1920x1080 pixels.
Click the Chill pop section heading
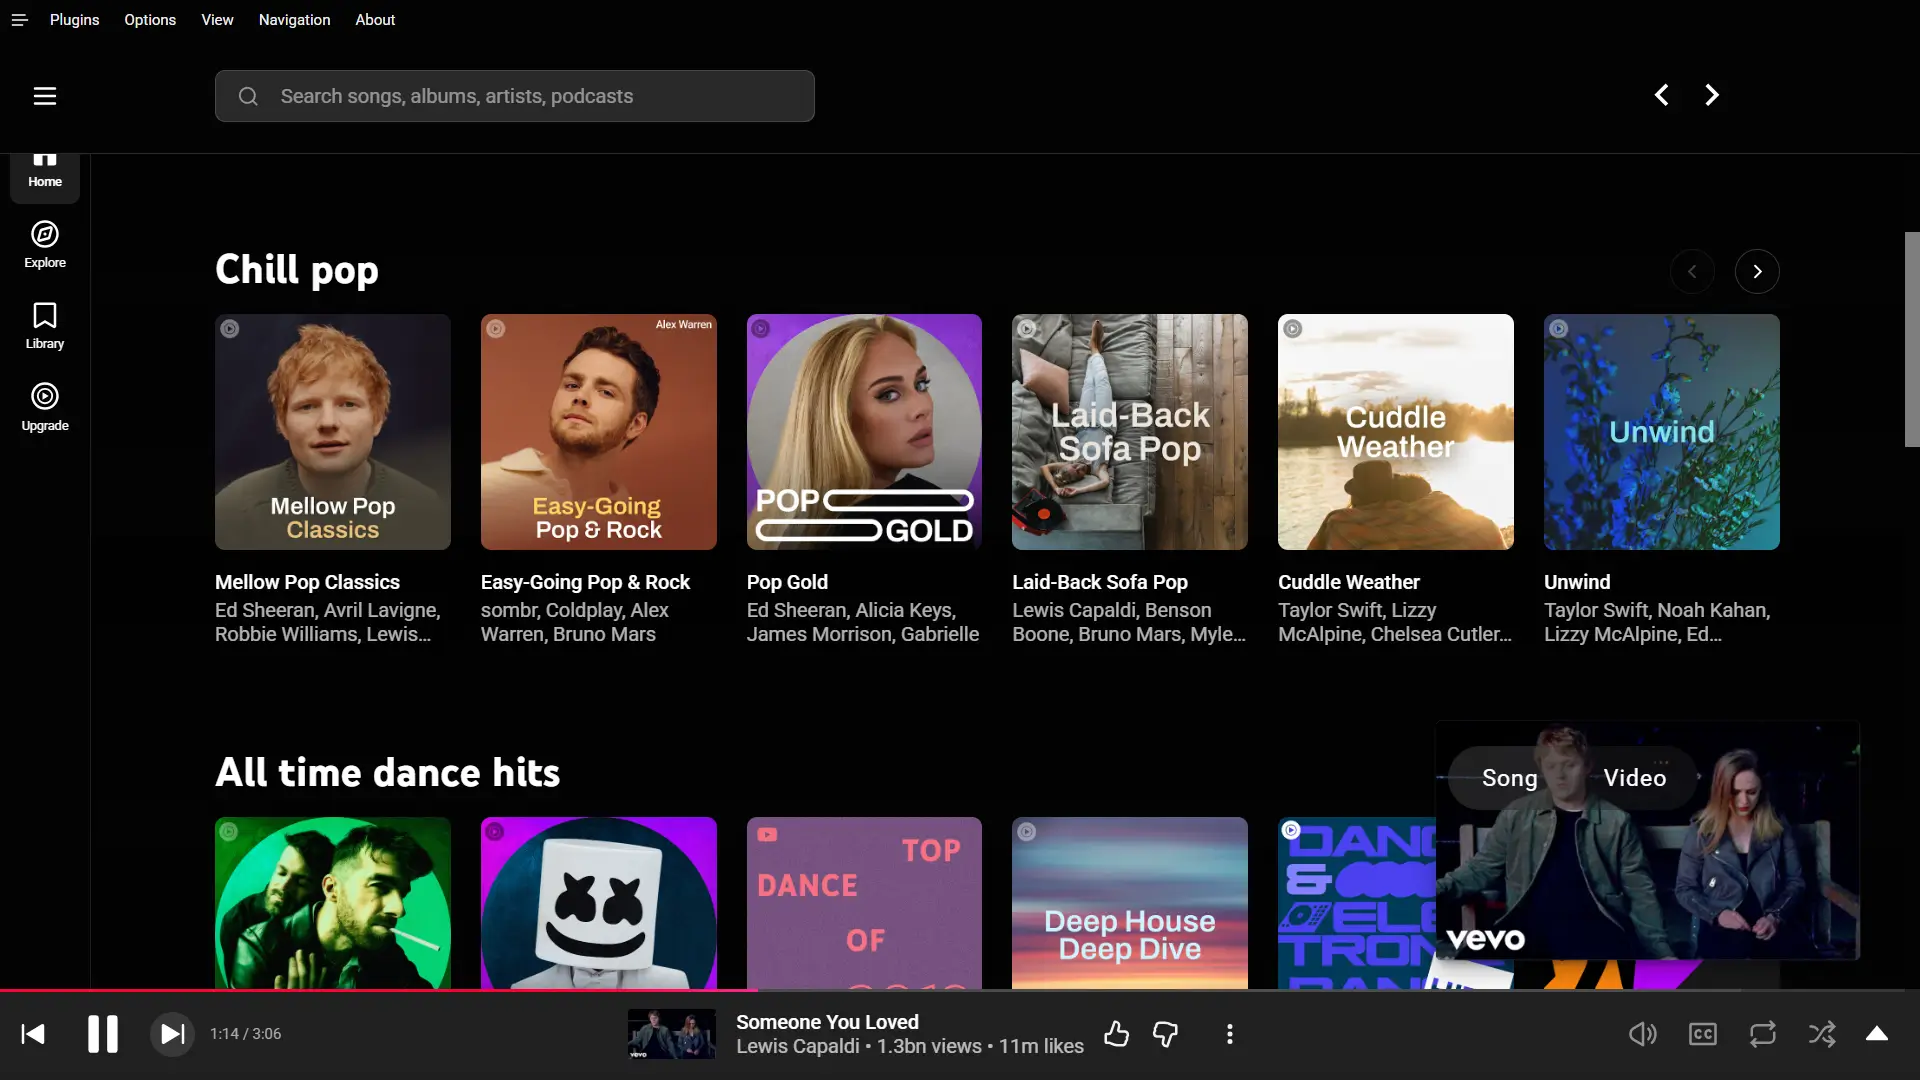pyautogui.click(x=297, y=270)
